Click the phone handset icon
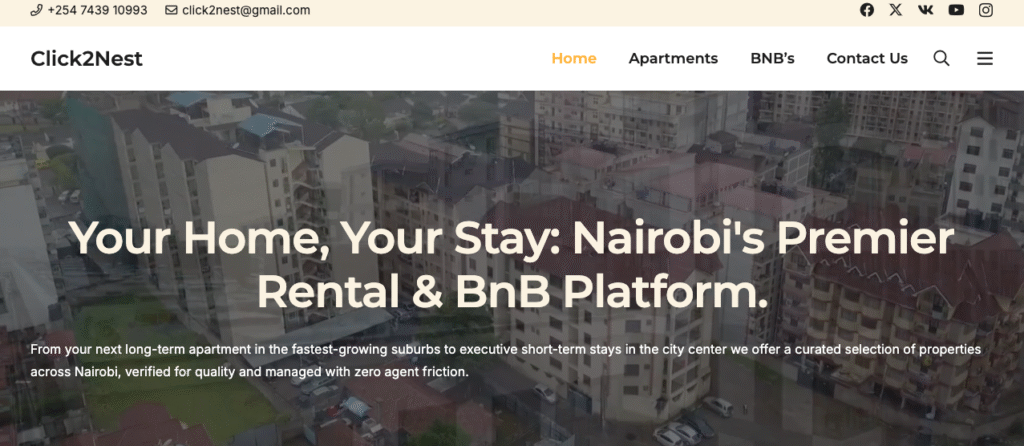1024x446 pixels. [x=36, y=10]
